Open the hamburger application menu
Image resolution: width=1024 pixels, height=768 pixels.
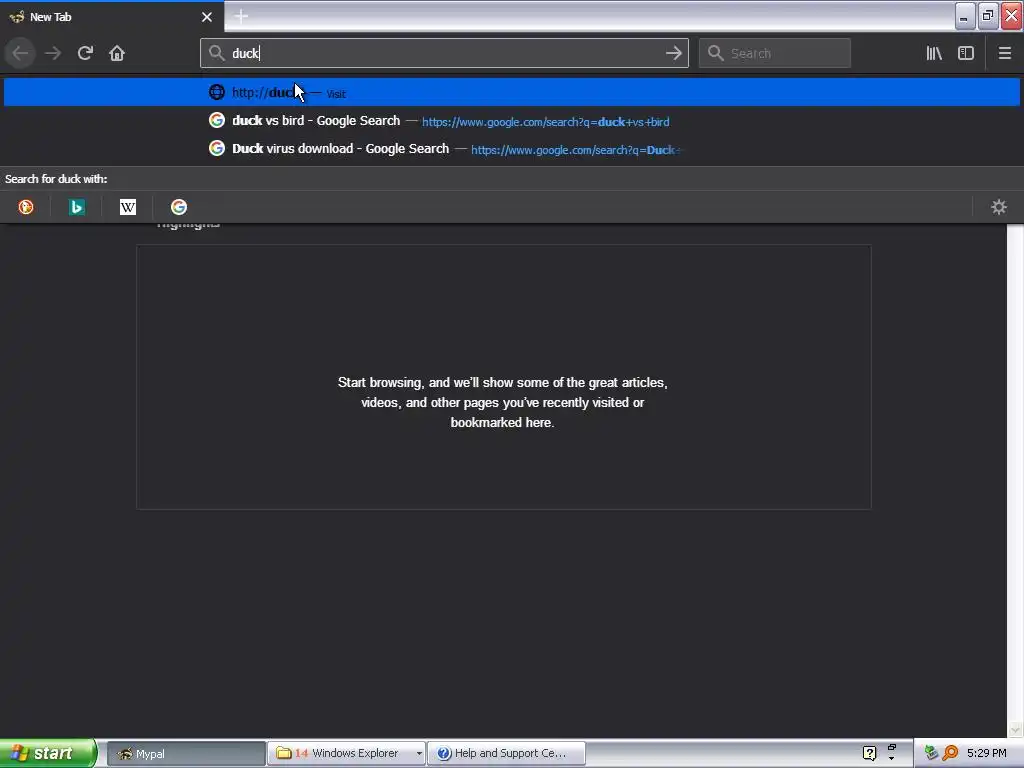pos(1005,53)
